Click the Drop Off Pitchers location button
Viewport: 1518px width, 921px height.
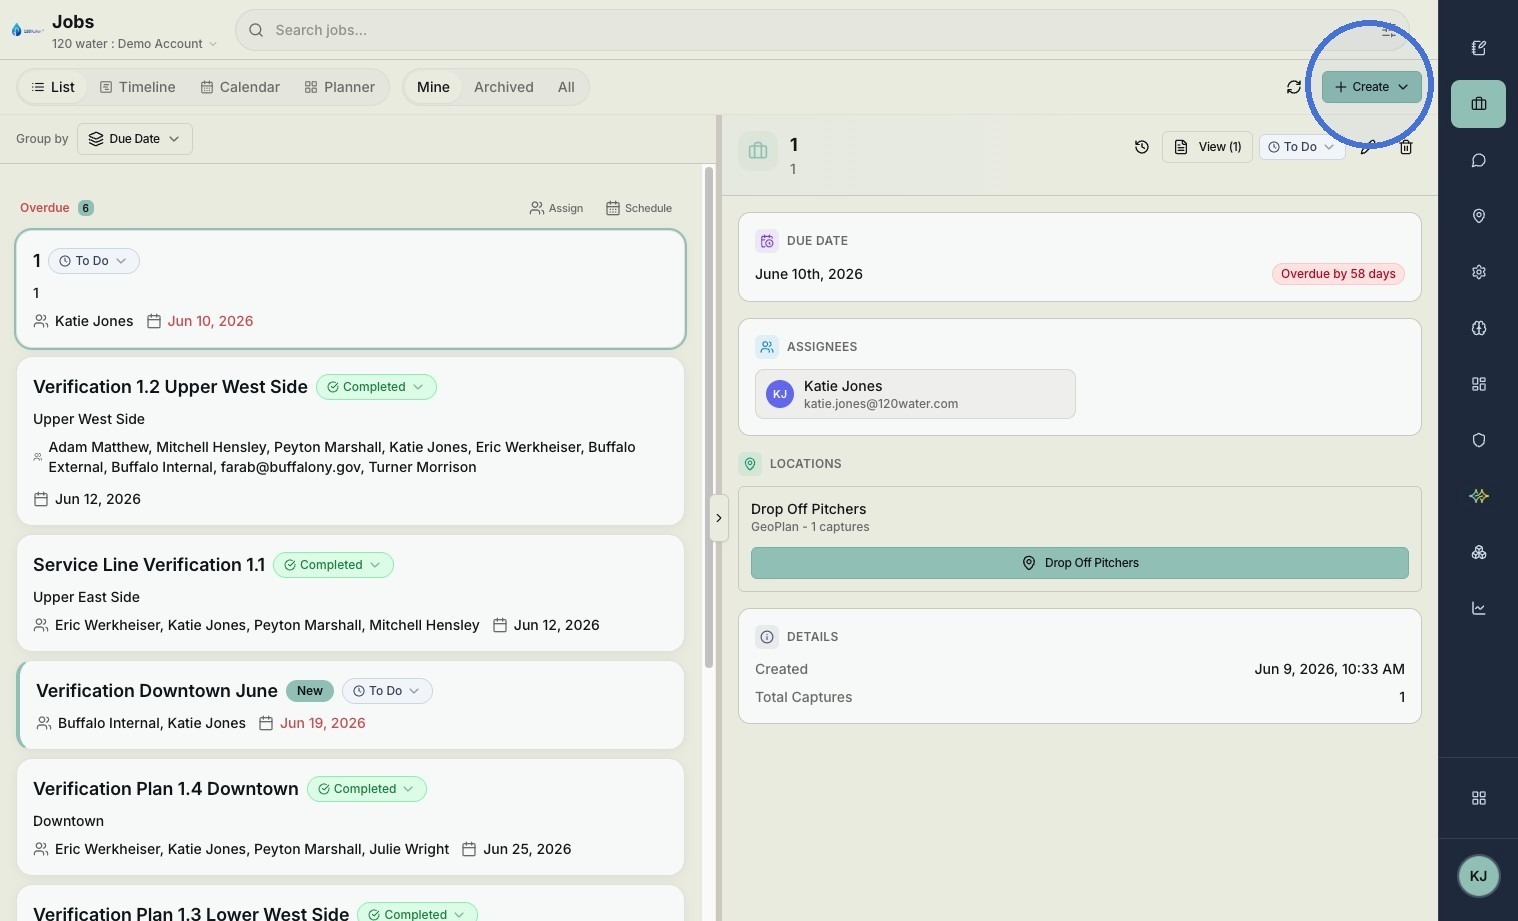coord(1079,563)
